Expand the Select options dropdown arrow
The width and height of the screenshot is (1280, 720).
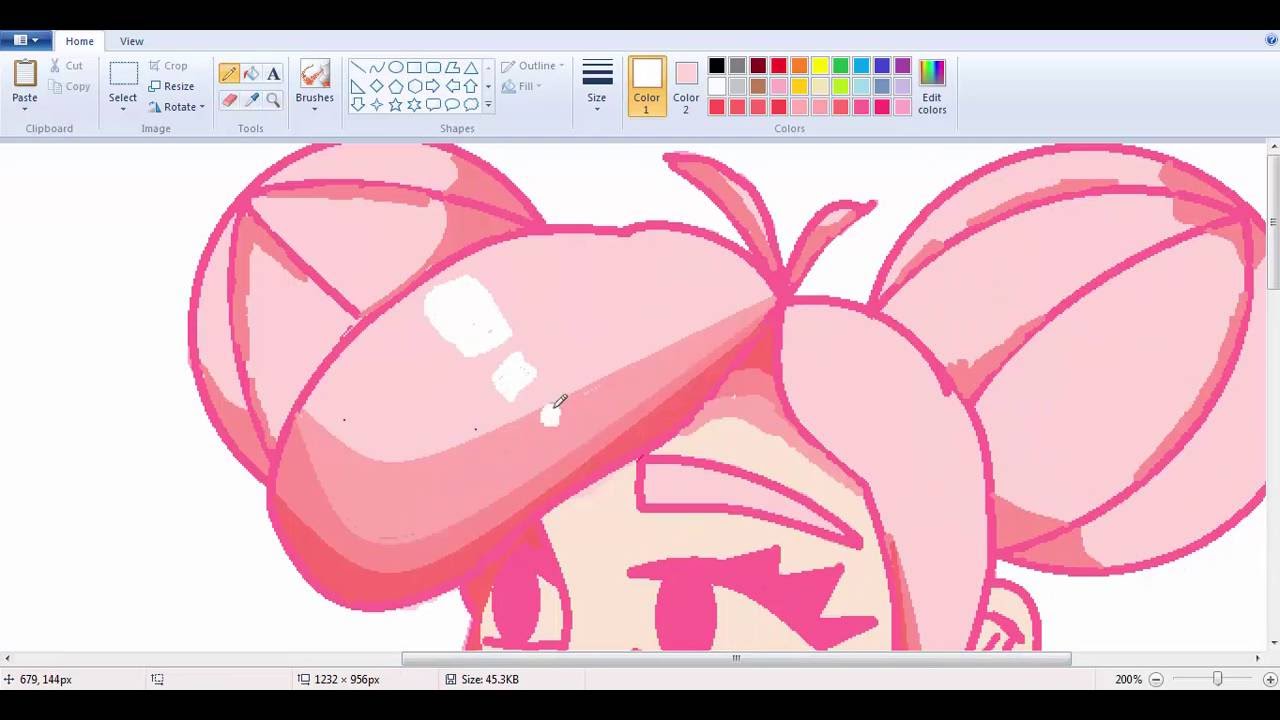click(x=123, y=108)
